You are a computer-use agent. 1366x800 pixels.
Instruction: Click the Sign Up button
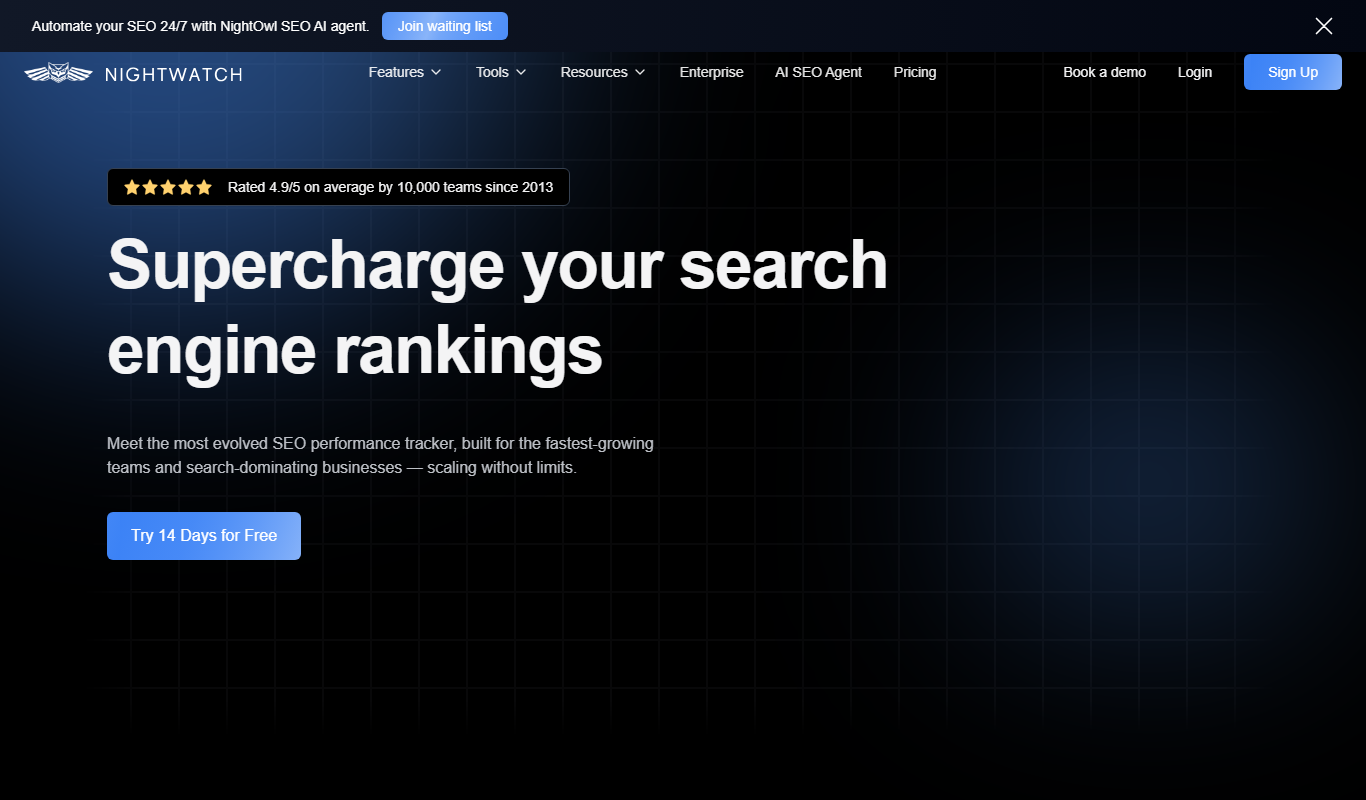pyautogui.click(x=1293, y=72)
